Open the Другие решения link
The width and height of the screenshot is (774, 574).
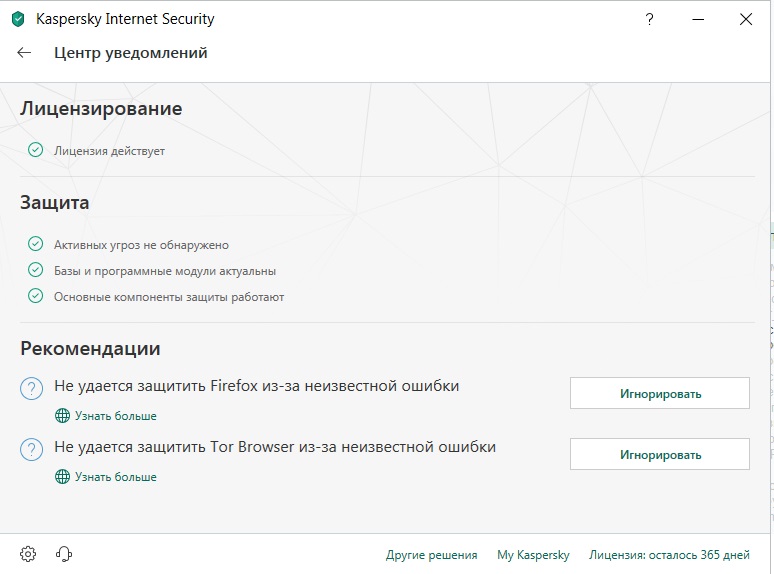[x=431, y=555]
